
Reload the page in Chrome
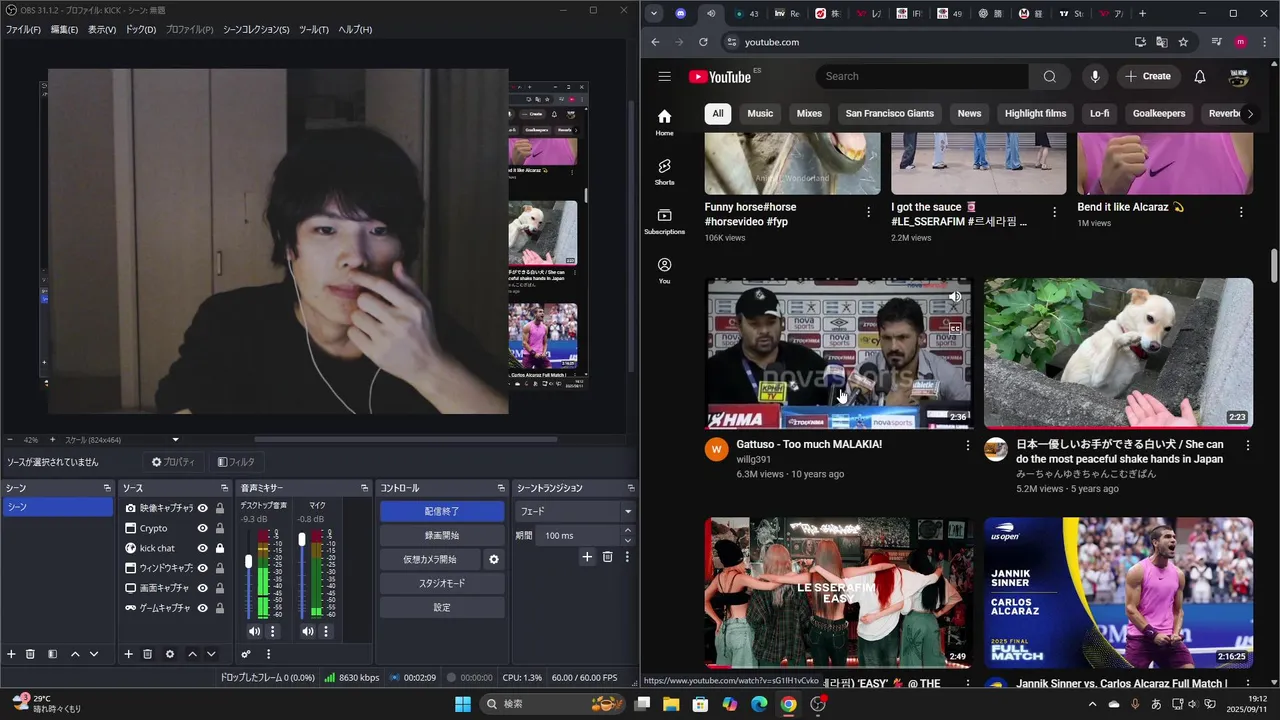coord(703,42)
